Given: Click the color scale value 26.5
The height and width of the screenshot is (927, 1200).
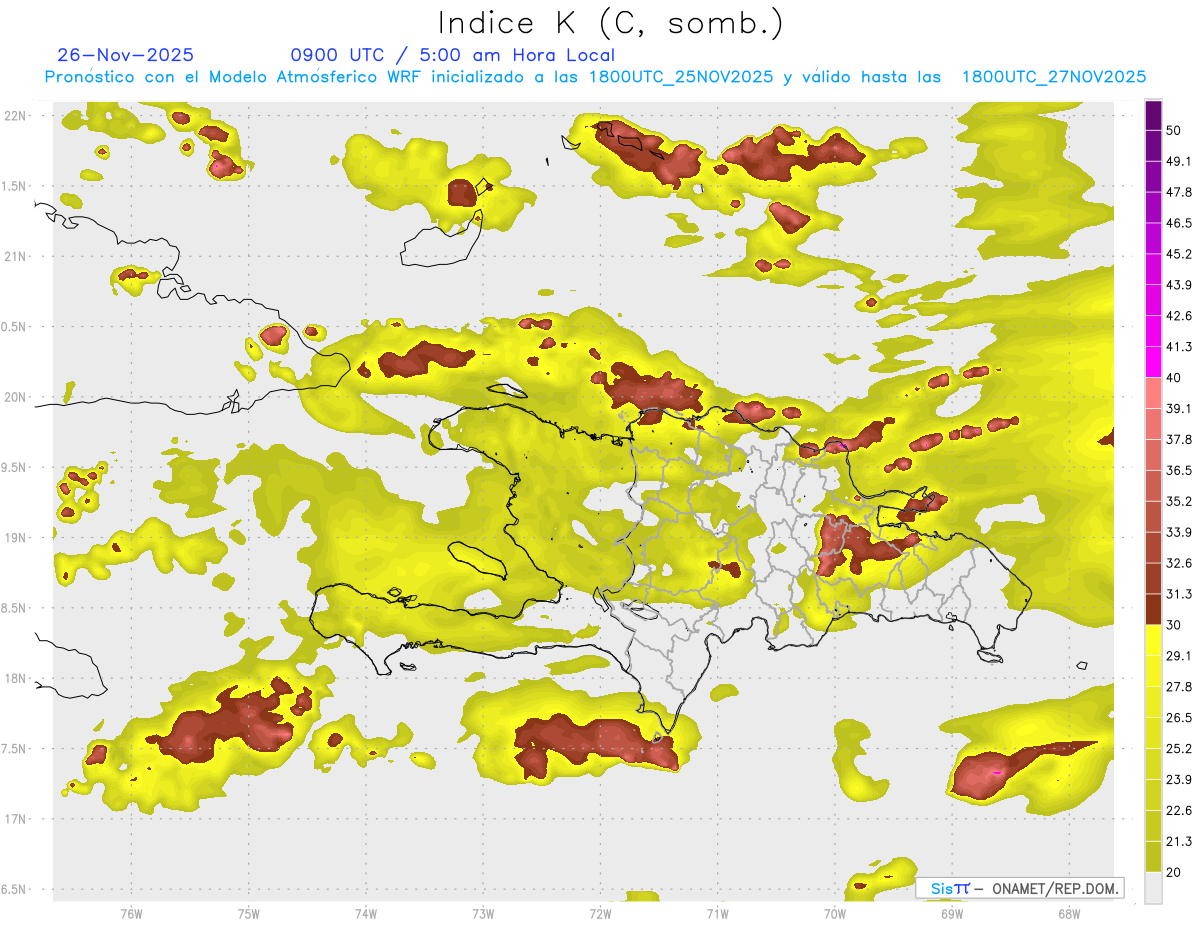Looking at the screenshot, I should point(1179,718).
